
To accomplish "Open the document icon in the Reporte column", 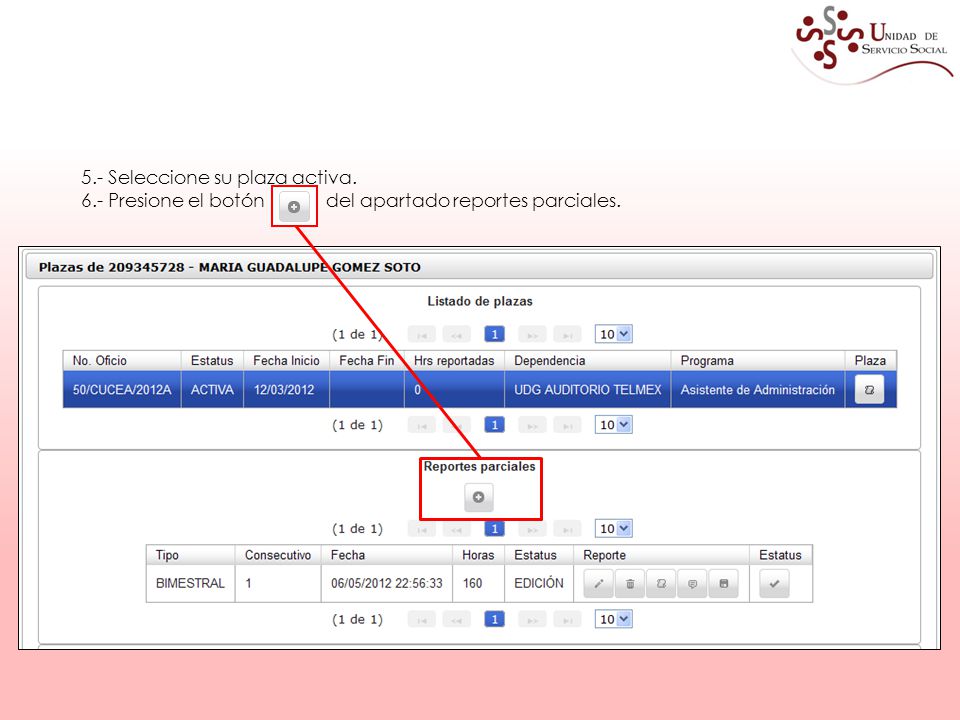I will coord(661,583).
